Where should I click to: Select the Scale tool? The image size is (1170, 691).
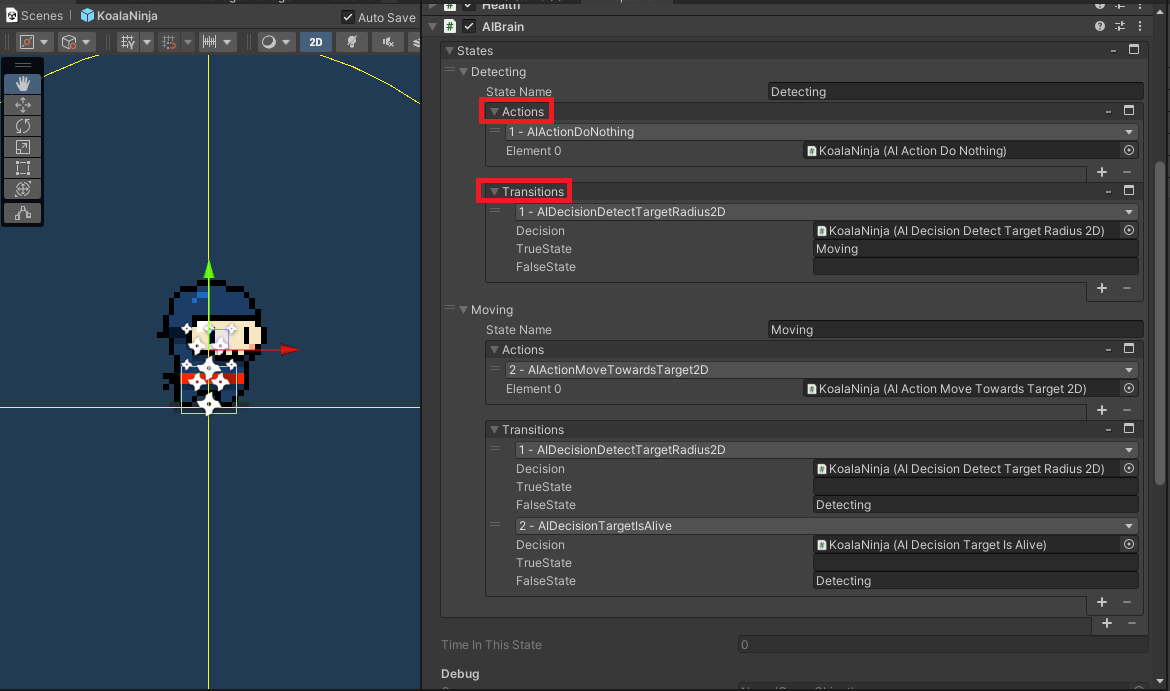[x=22, y=147]
